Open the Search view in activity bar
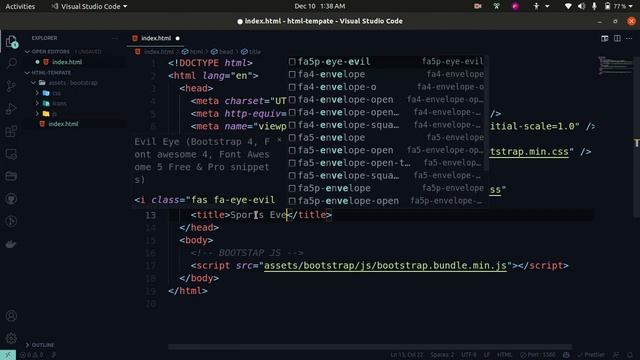The height and width of the screenshot is (360, 640). point(11,63)
